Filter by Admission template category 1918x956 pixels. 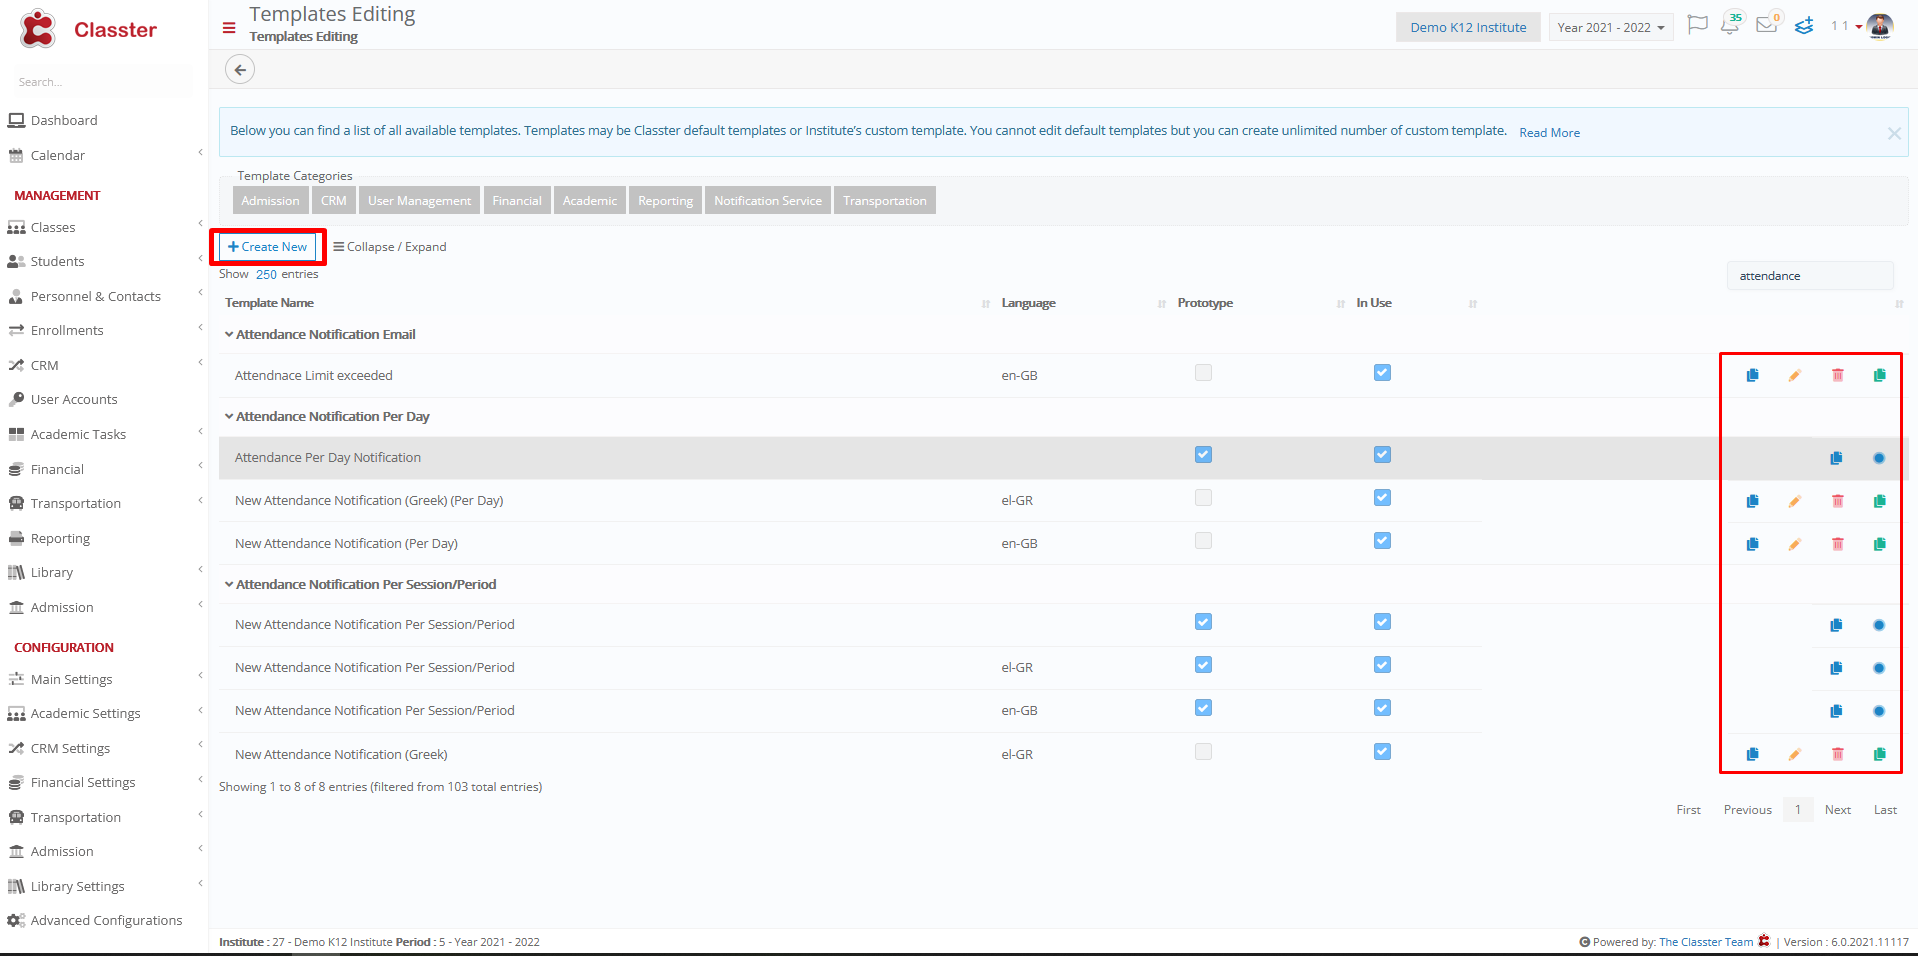click(x=270, y=200)
